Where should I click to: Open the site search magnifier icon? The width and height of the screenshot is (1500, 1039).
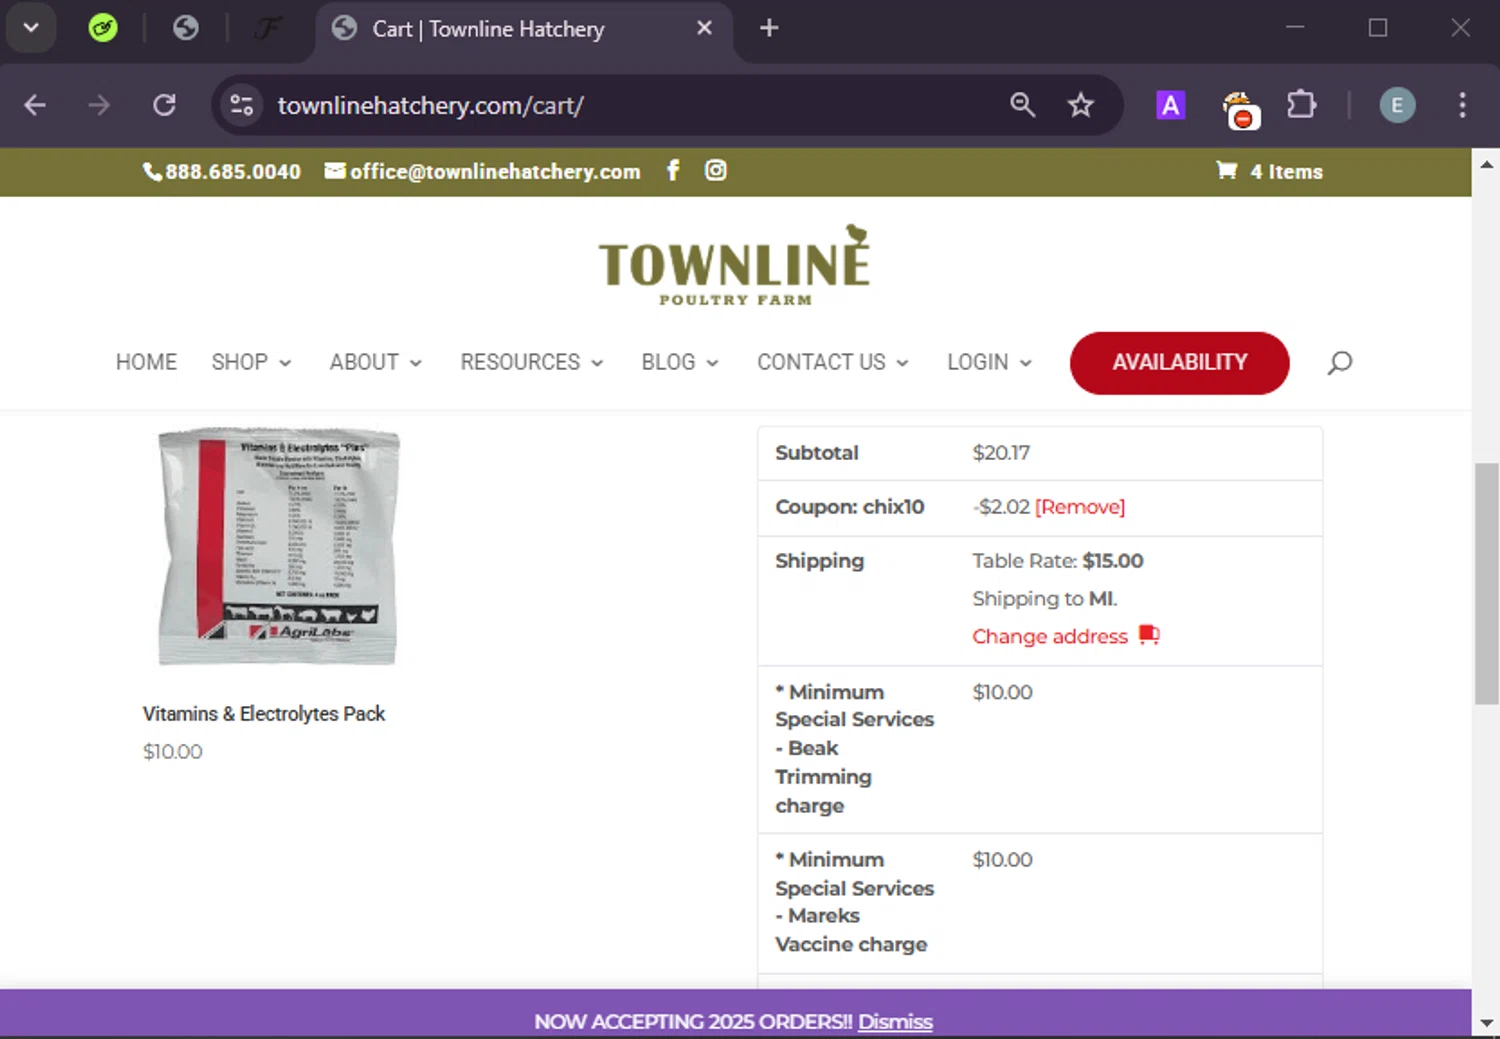(1340, 362)
